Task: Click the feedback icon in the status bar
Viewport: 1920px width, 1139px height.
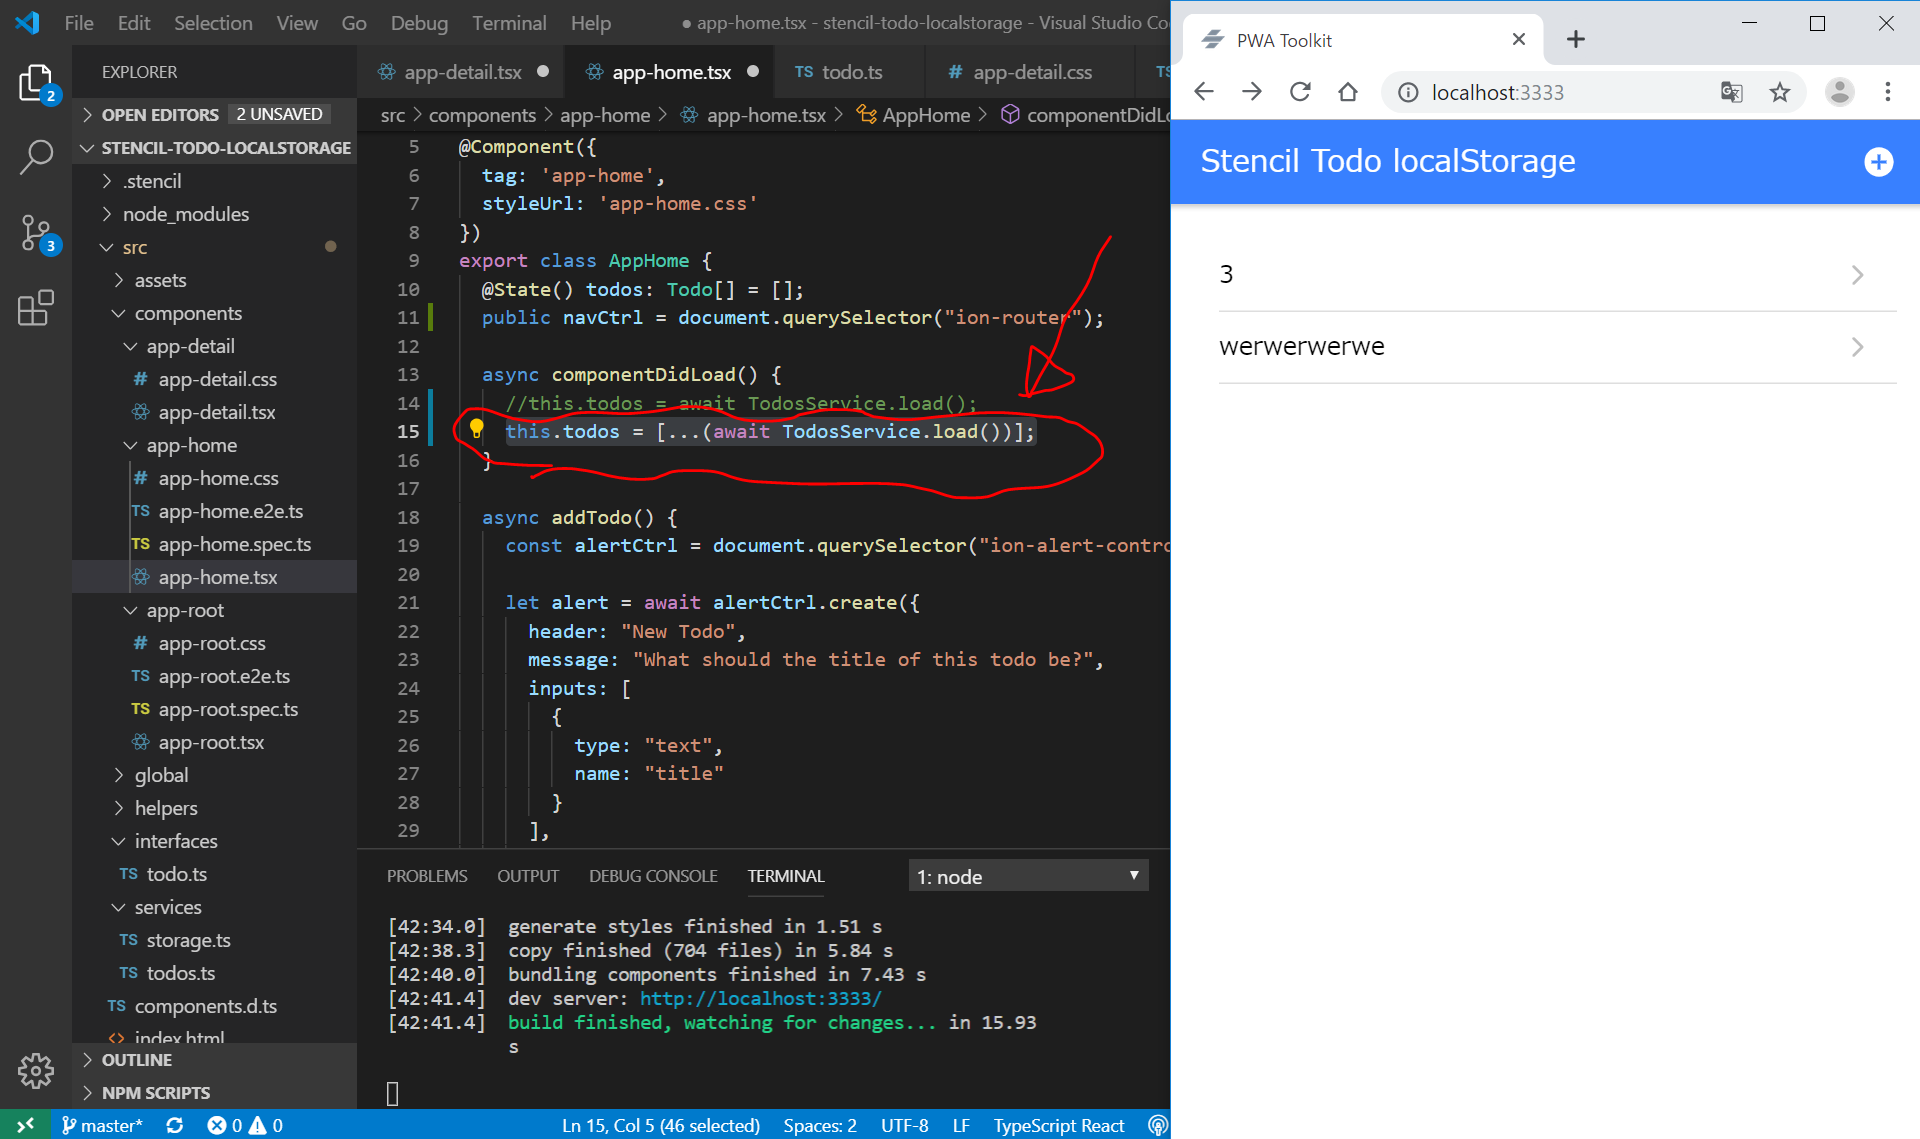Action: click(x=1158, y=1125)
